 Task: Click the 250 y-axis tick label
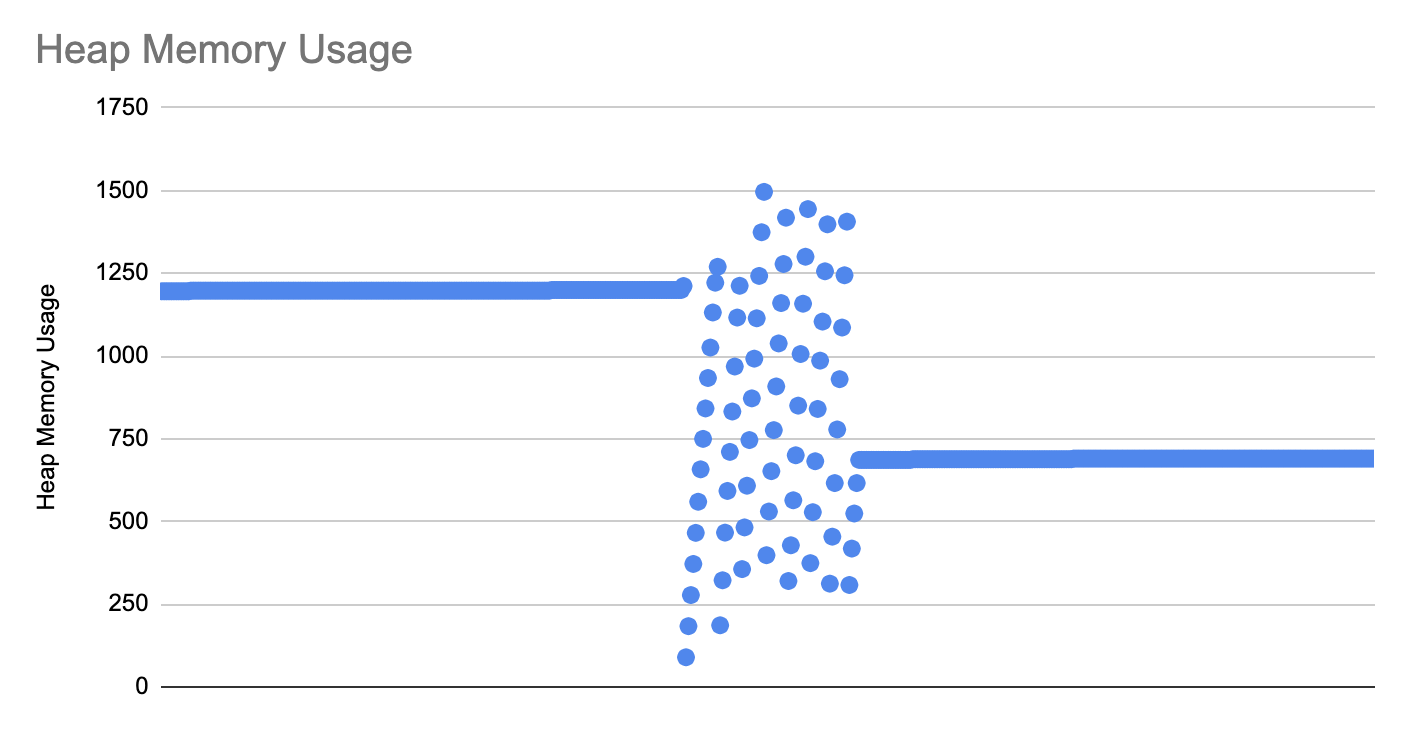pos(129,604)
